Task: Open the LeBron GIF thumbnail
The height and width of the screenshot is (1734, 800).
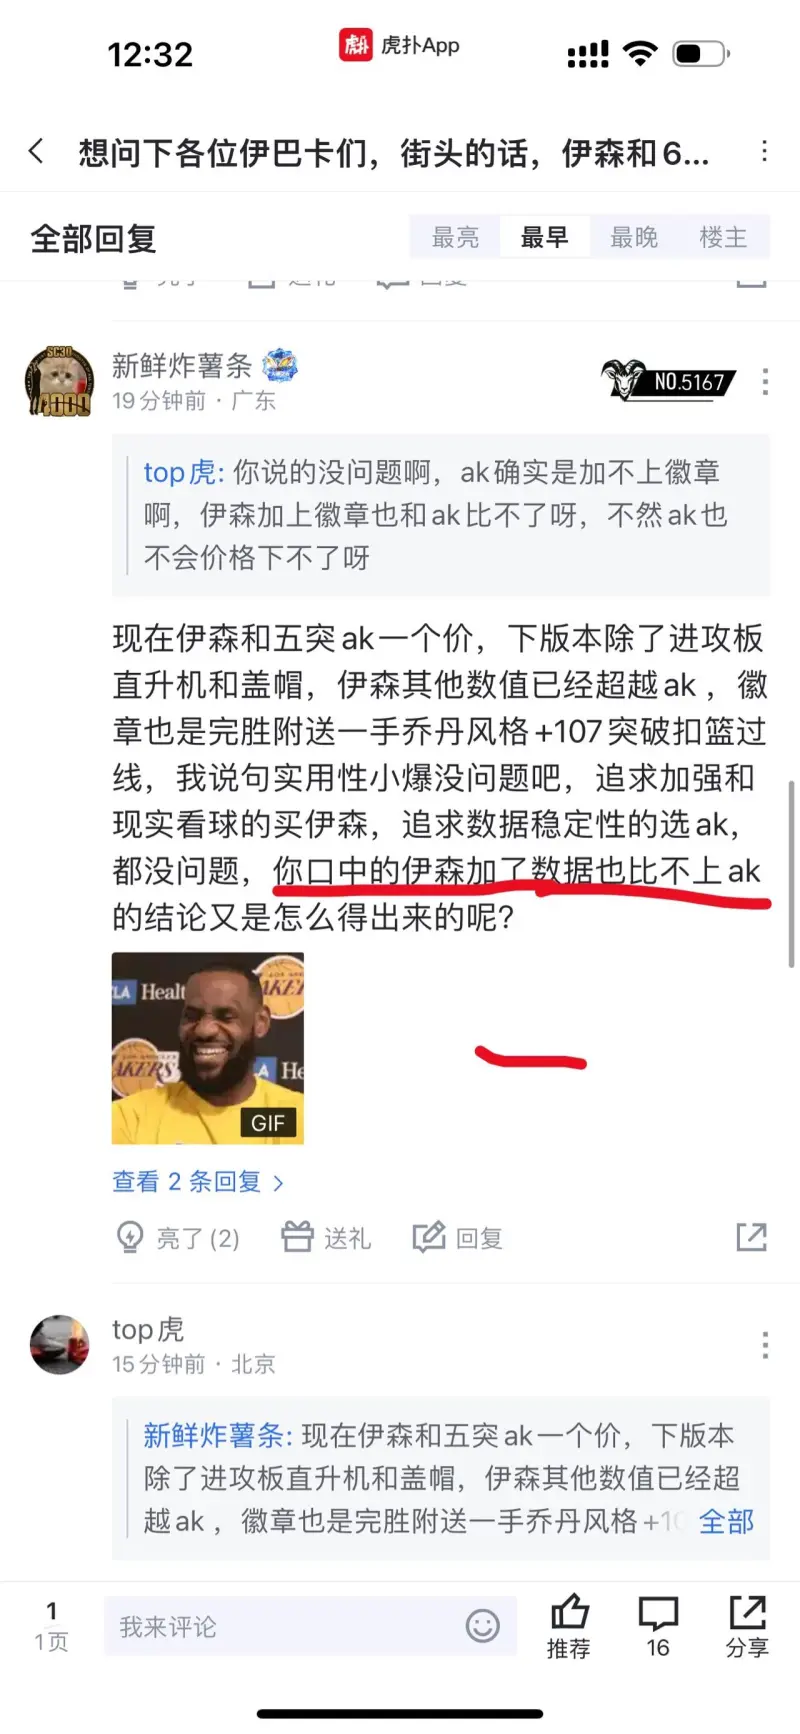Action: (208, 1048)
